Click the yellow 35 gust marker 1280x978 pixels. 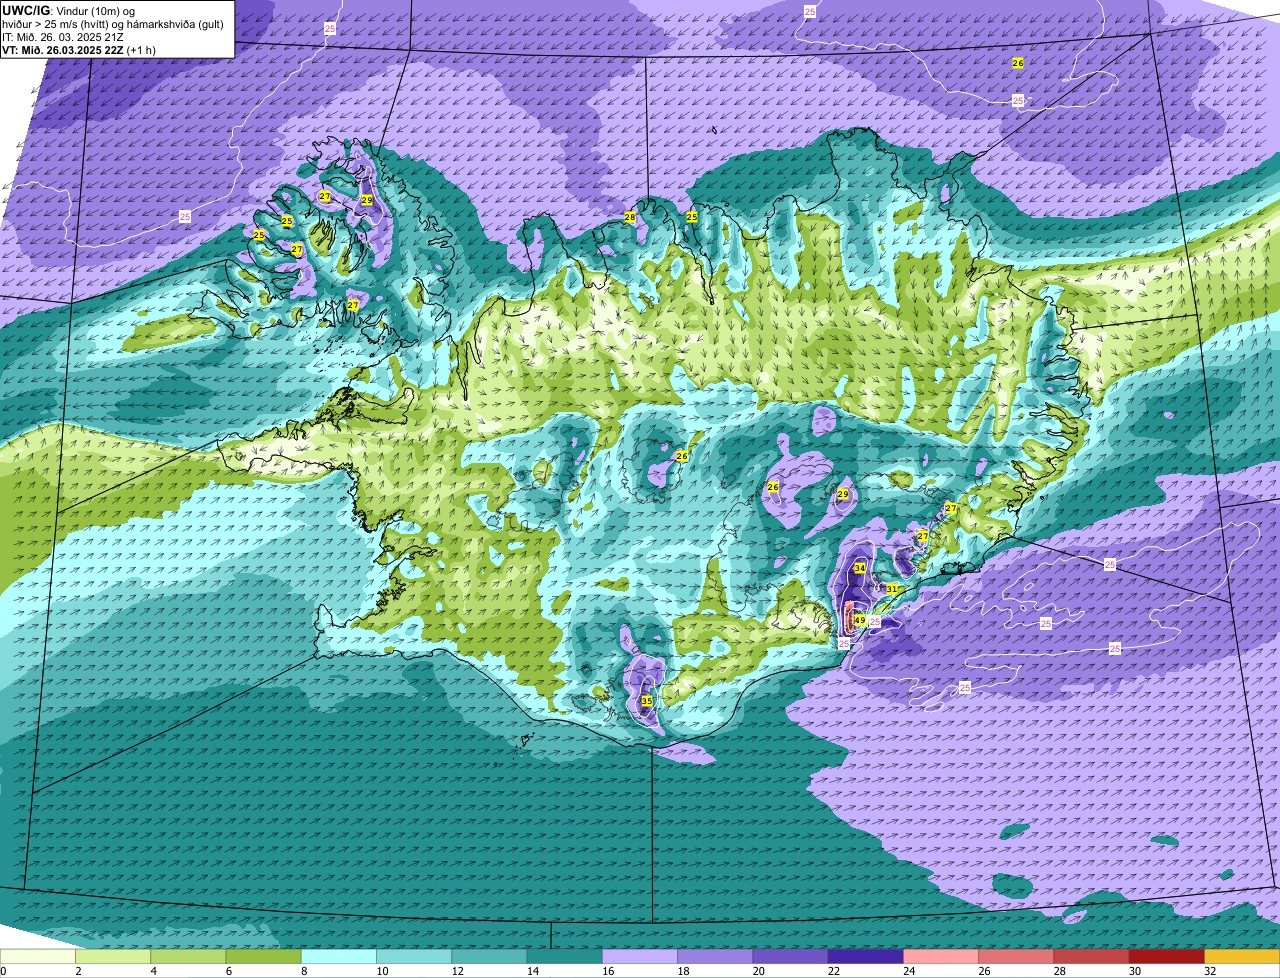tap(647, 701)
